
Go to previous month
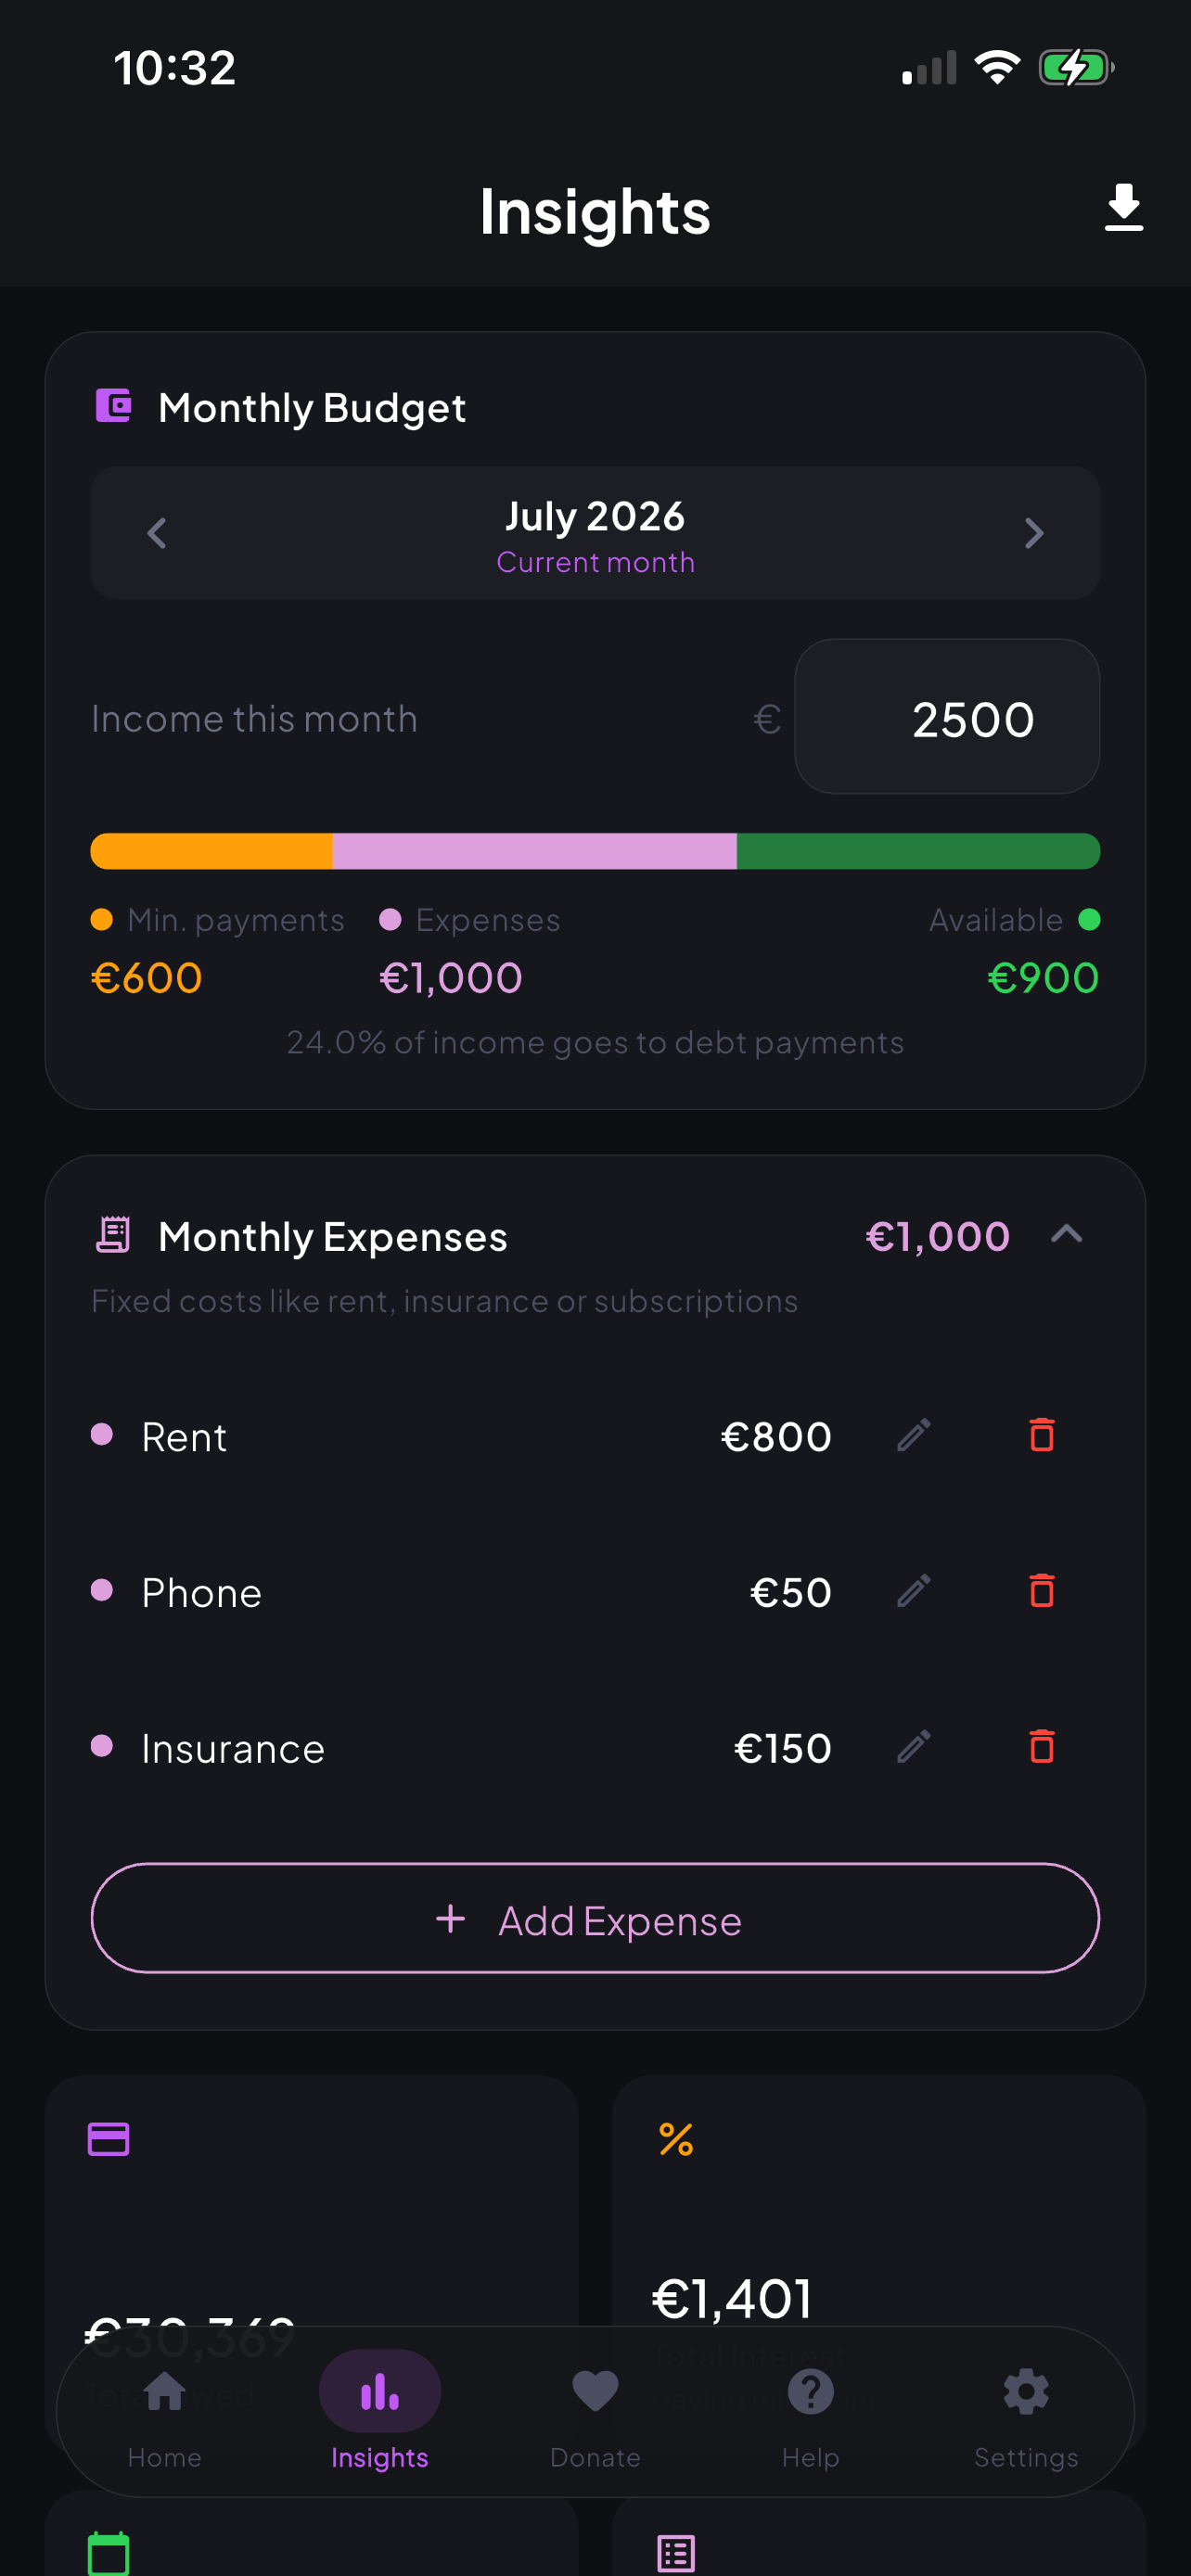point(157,533)
